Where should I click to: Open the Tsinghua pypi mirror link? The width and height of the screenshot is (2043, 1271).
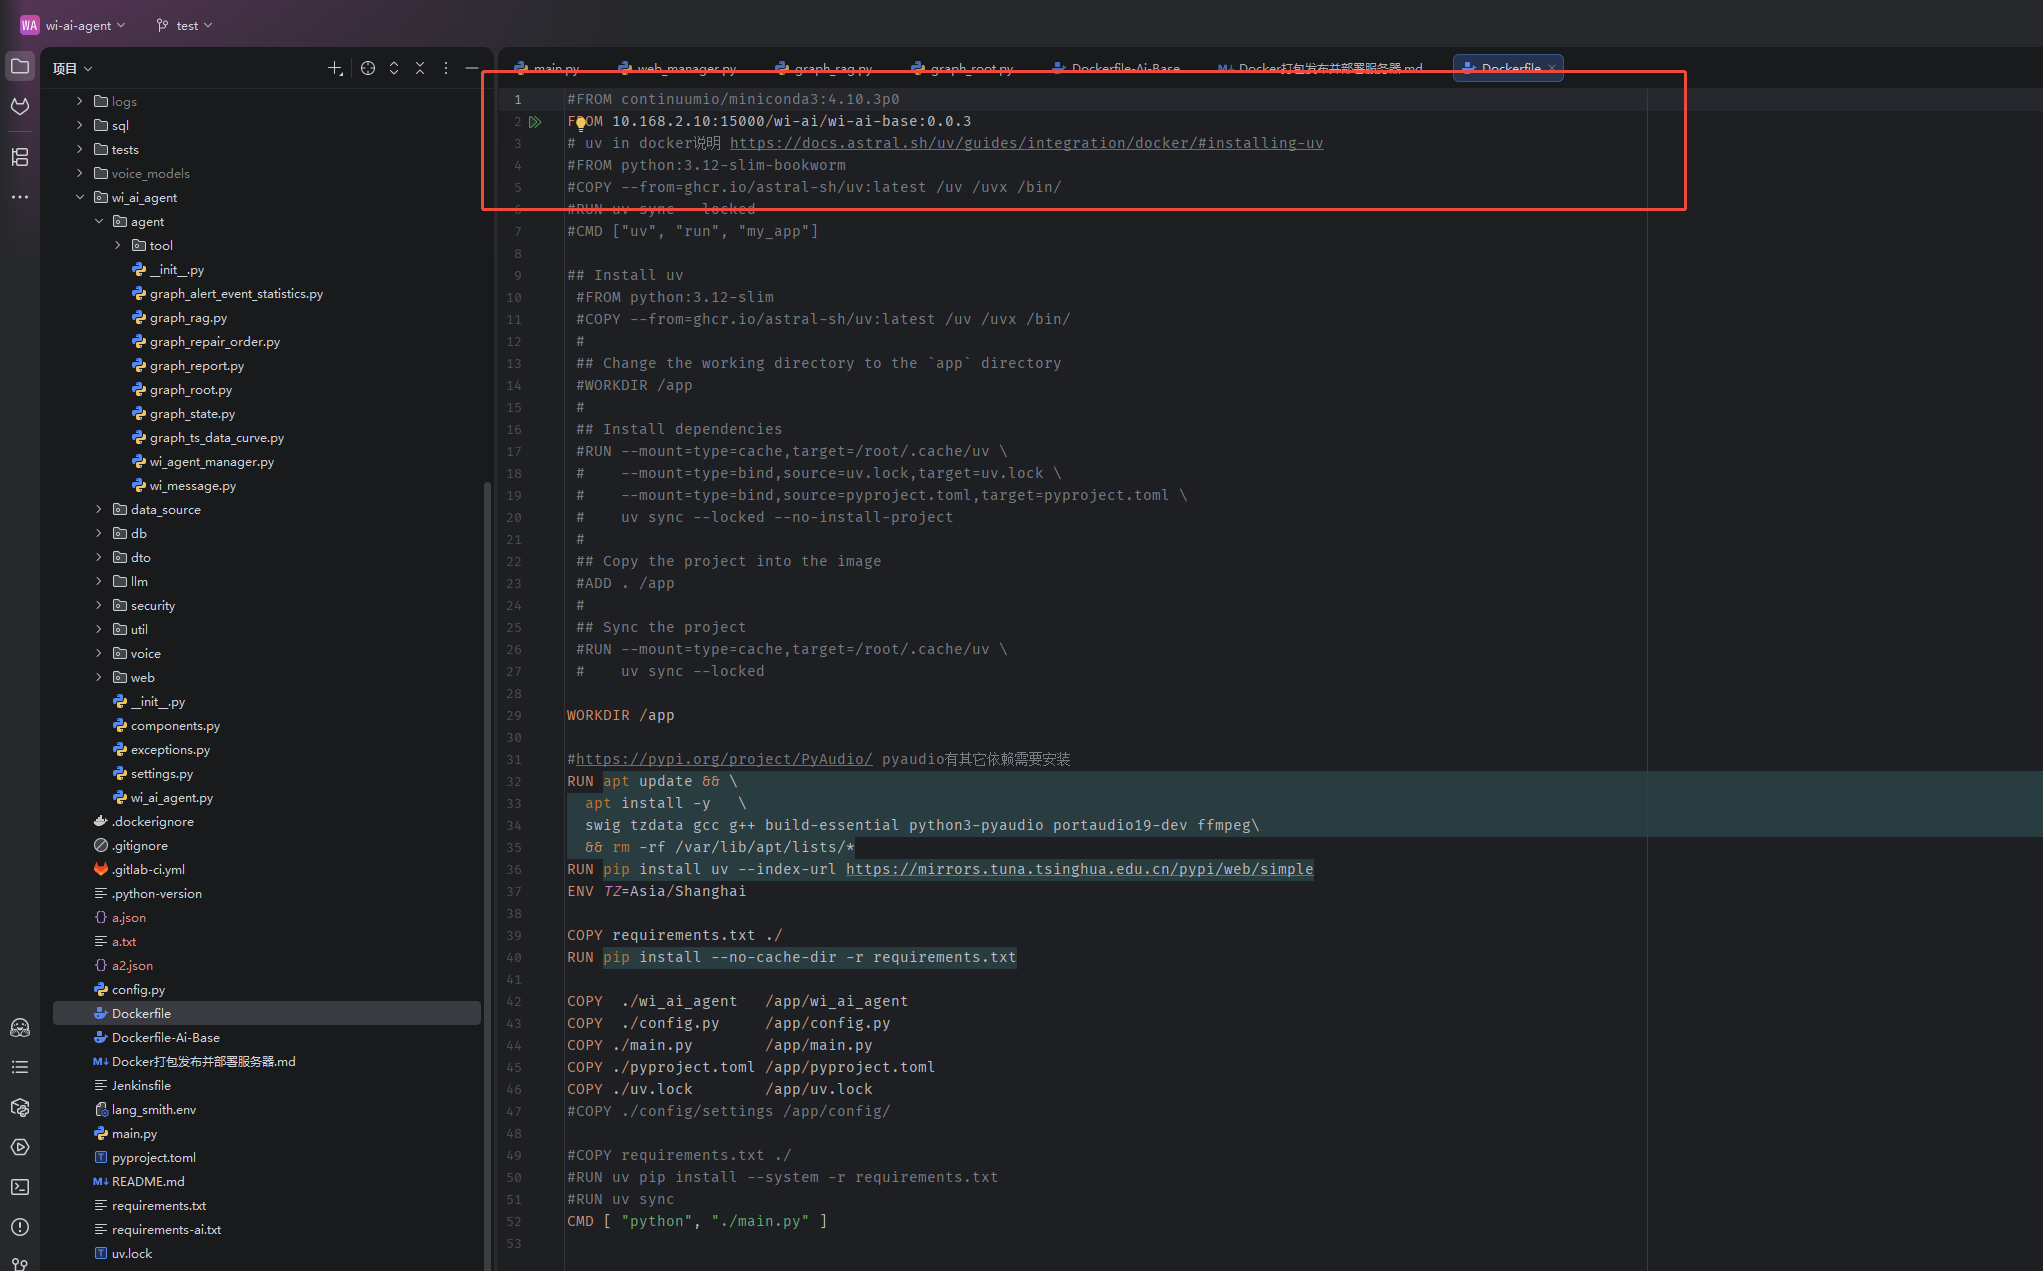[x=1079, y=869]
